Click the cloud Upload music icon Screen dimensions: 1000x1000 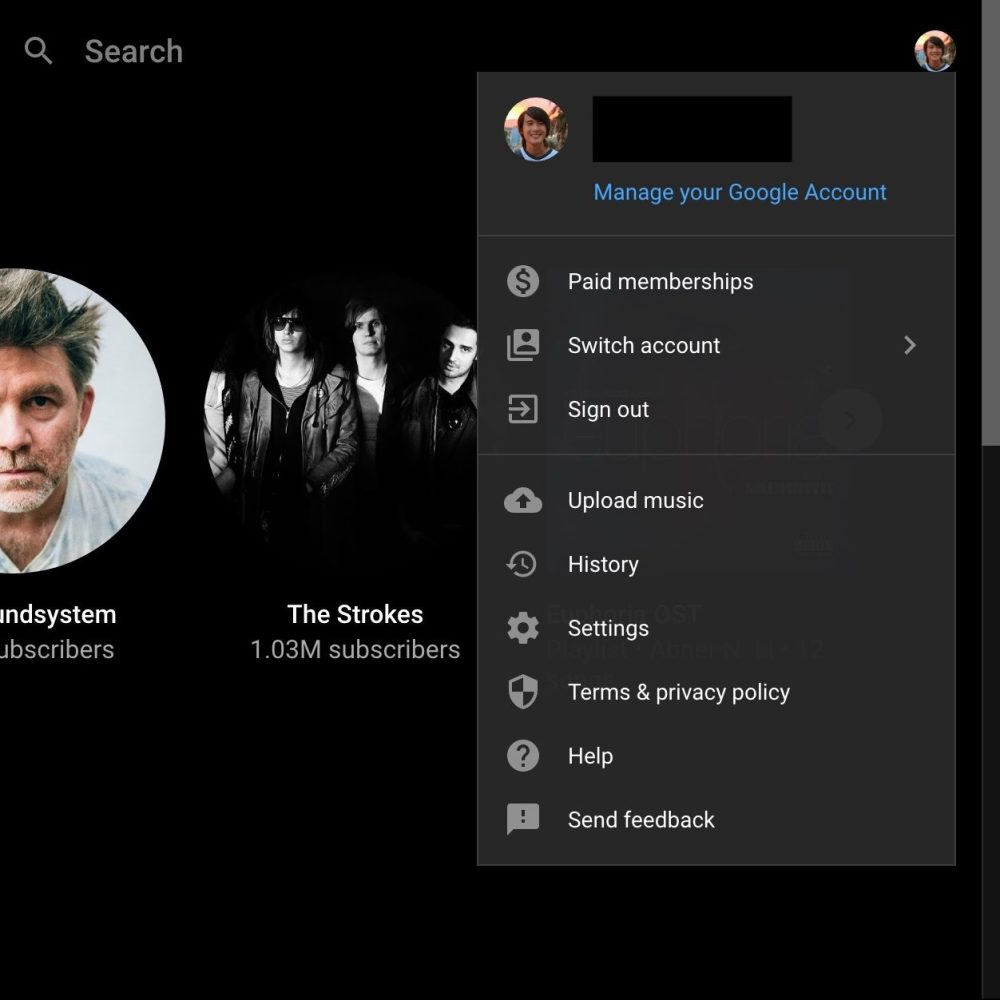pos(523,500)
